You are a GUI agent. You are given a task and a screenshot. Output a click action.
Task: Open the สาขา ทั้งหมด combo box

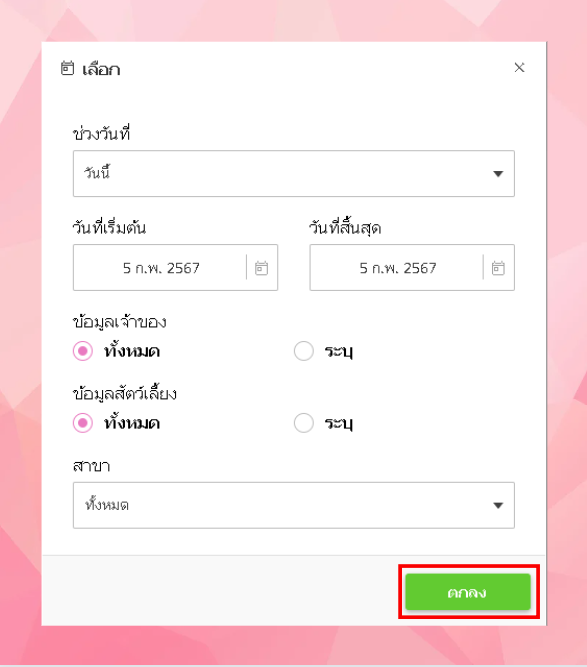pyautogui.click(x=294, y=505)
